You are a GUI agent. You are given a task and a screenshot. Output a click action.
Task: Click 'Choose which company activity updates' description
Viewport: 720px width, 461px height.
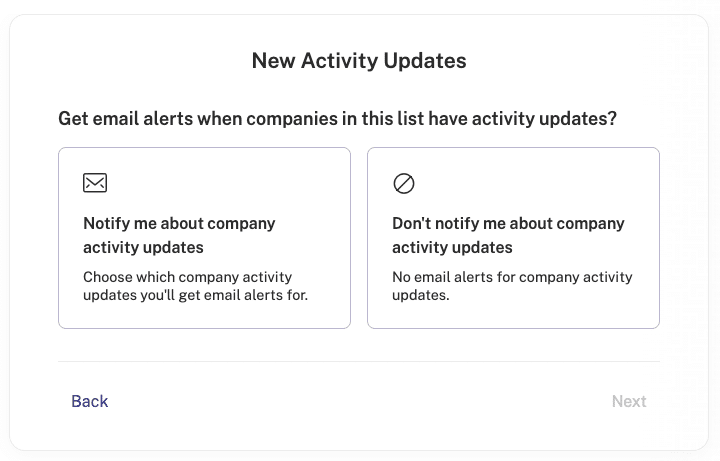(195, 286)
